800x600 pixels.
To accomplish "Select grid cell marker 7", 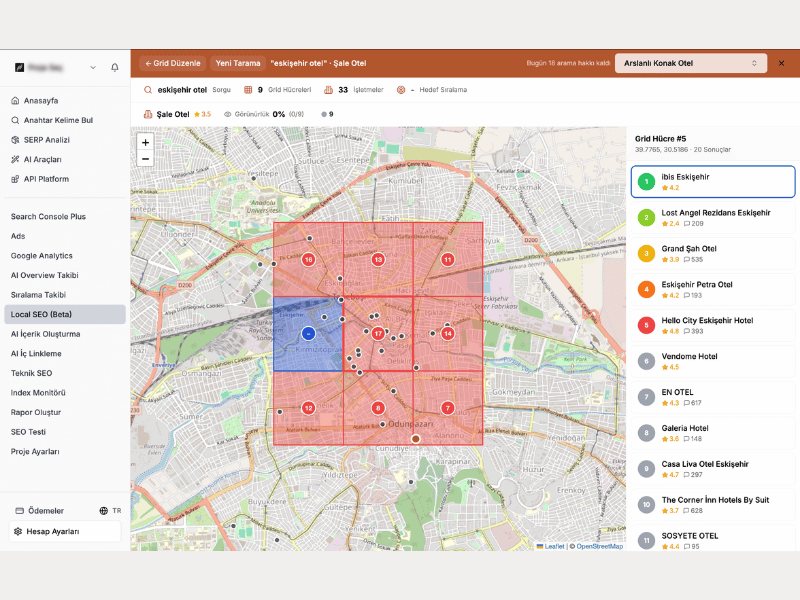I will pyautogui.click(x=447, y=408).
